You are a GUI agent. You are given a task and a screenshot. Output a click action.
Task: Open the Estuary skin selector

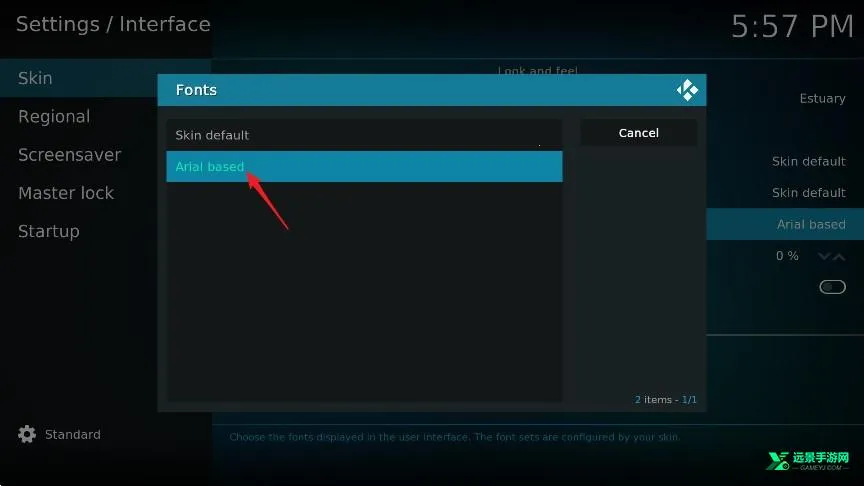tap(822, 98)
